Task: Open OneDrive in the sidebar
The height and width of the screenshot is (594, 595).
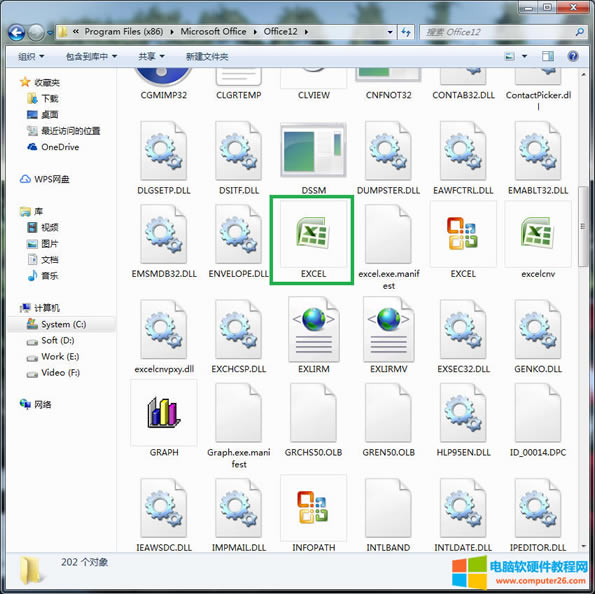Action: 53,147
